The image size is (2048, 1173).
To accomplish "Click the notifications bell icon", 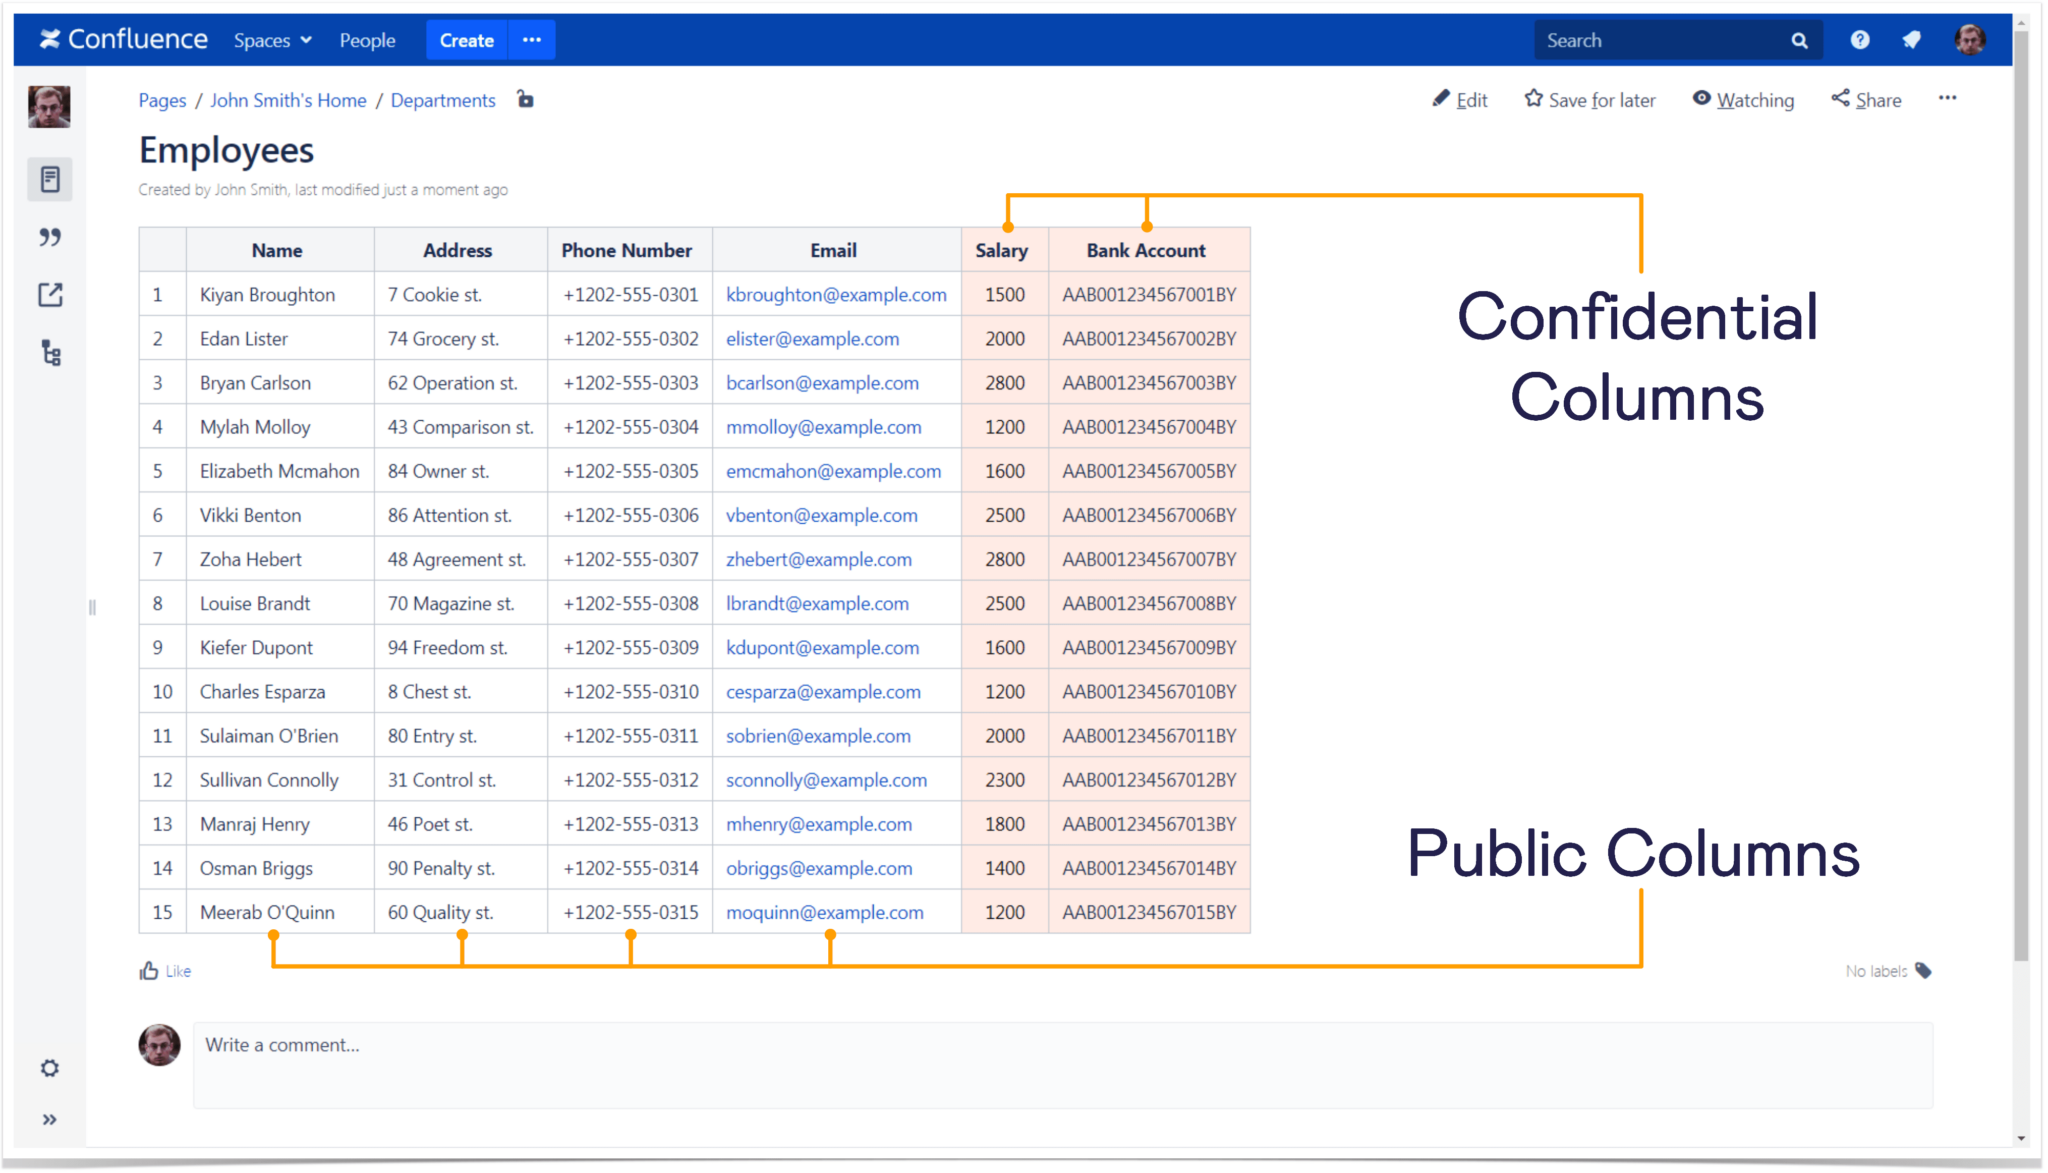I will click(1912, 39).
